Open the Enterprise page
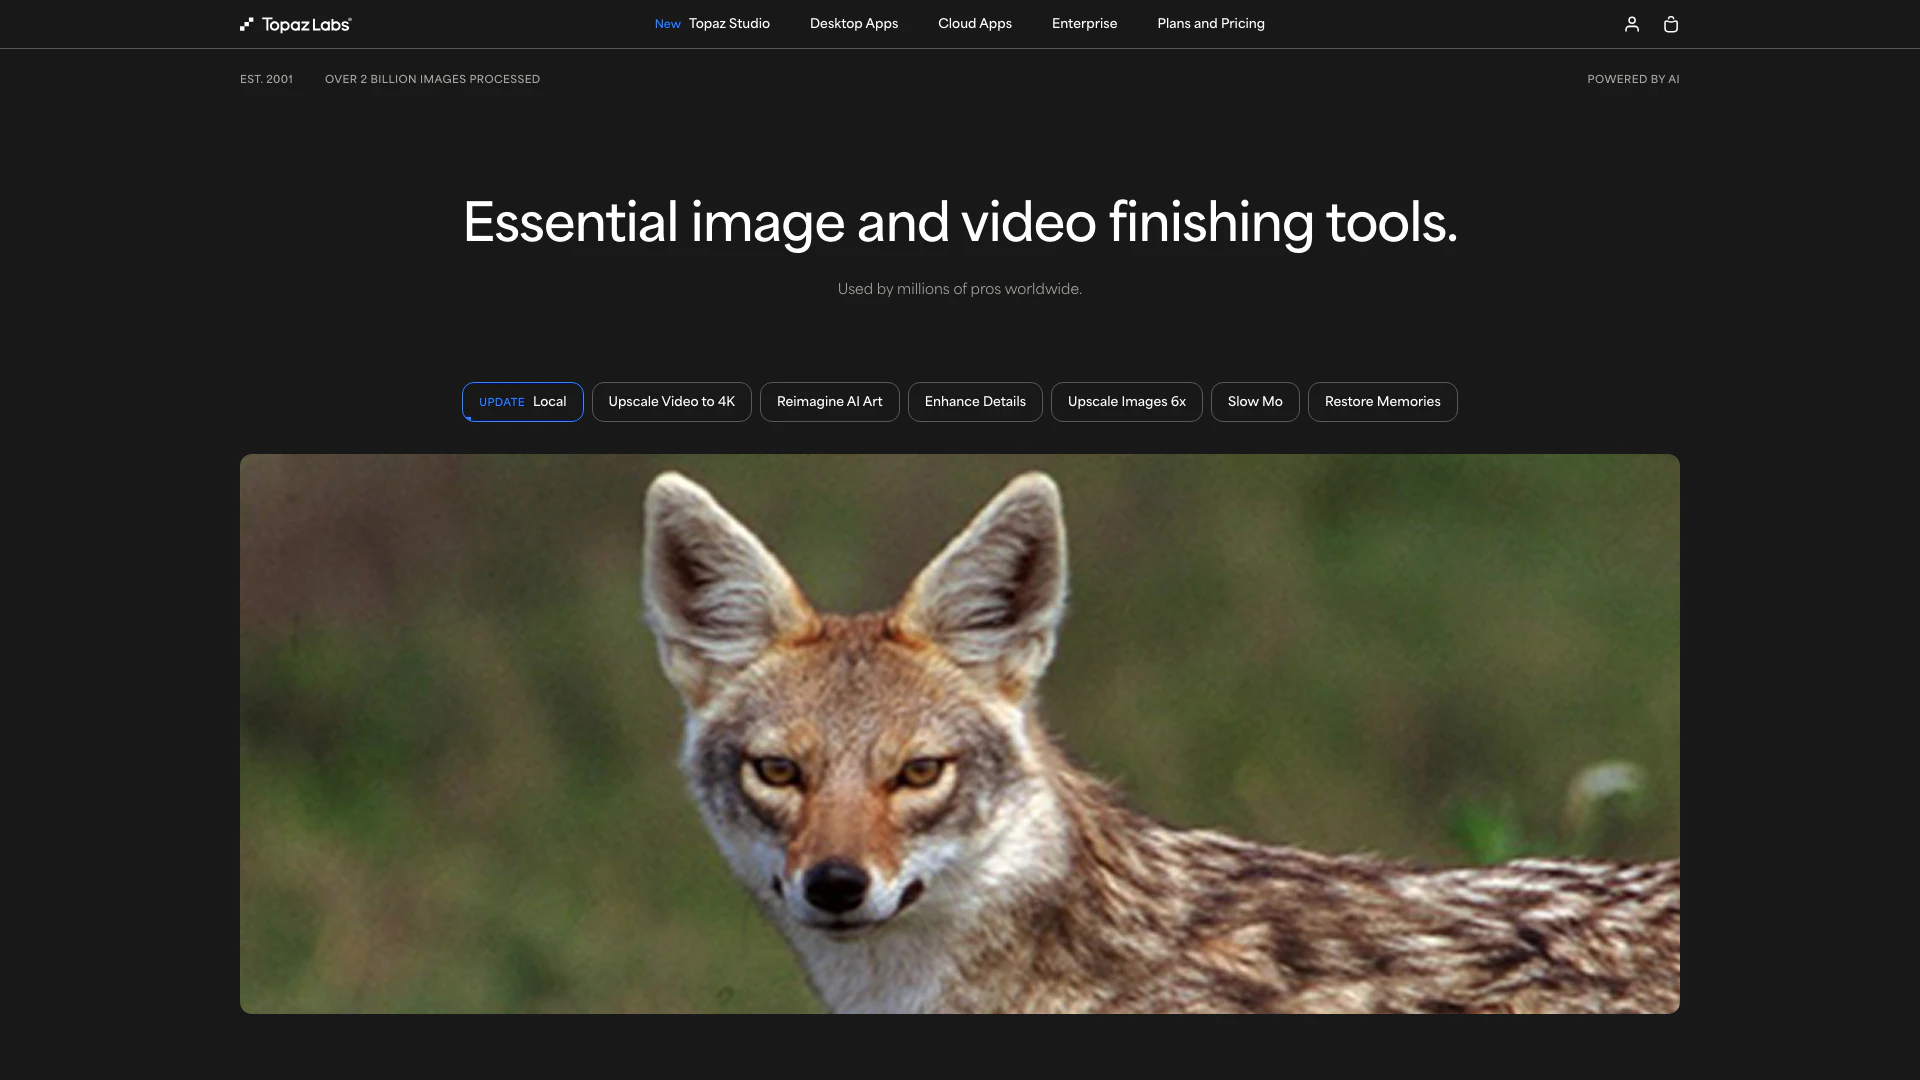 tap(1084, 23)
